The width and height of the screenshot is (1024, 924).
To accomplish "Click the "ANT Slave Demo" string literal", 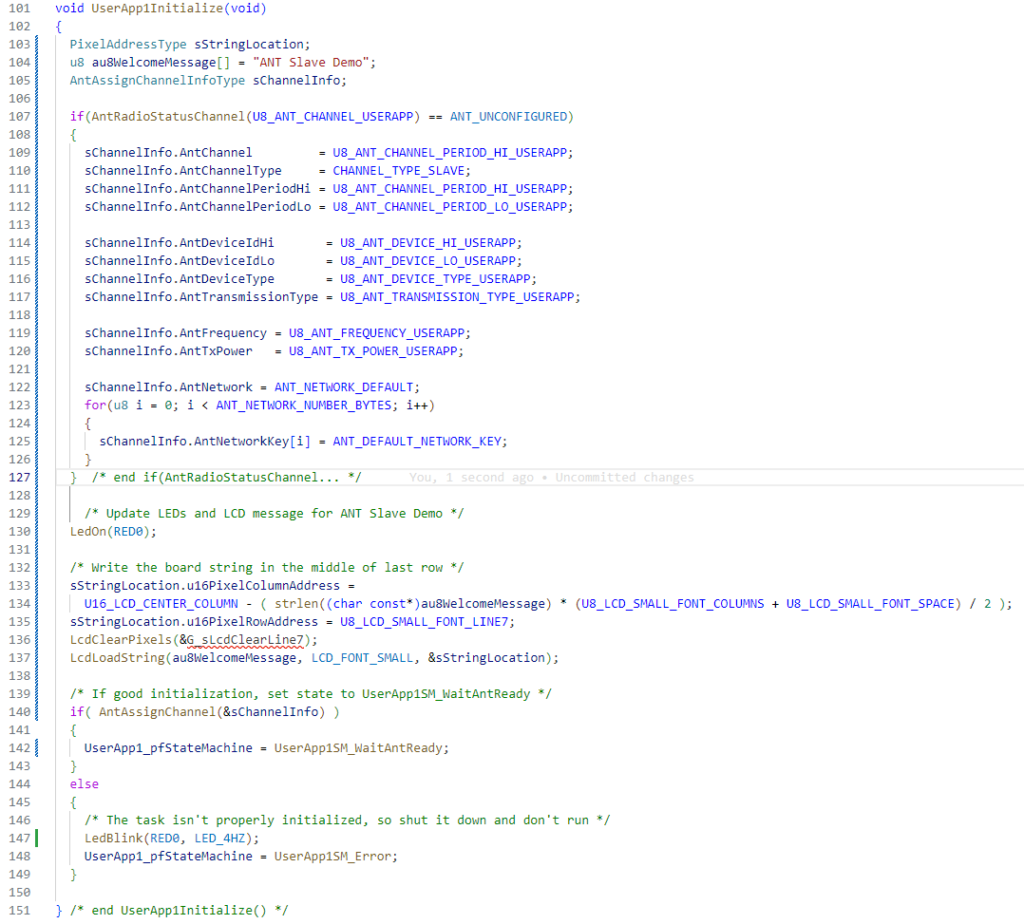I will [311, 63].
